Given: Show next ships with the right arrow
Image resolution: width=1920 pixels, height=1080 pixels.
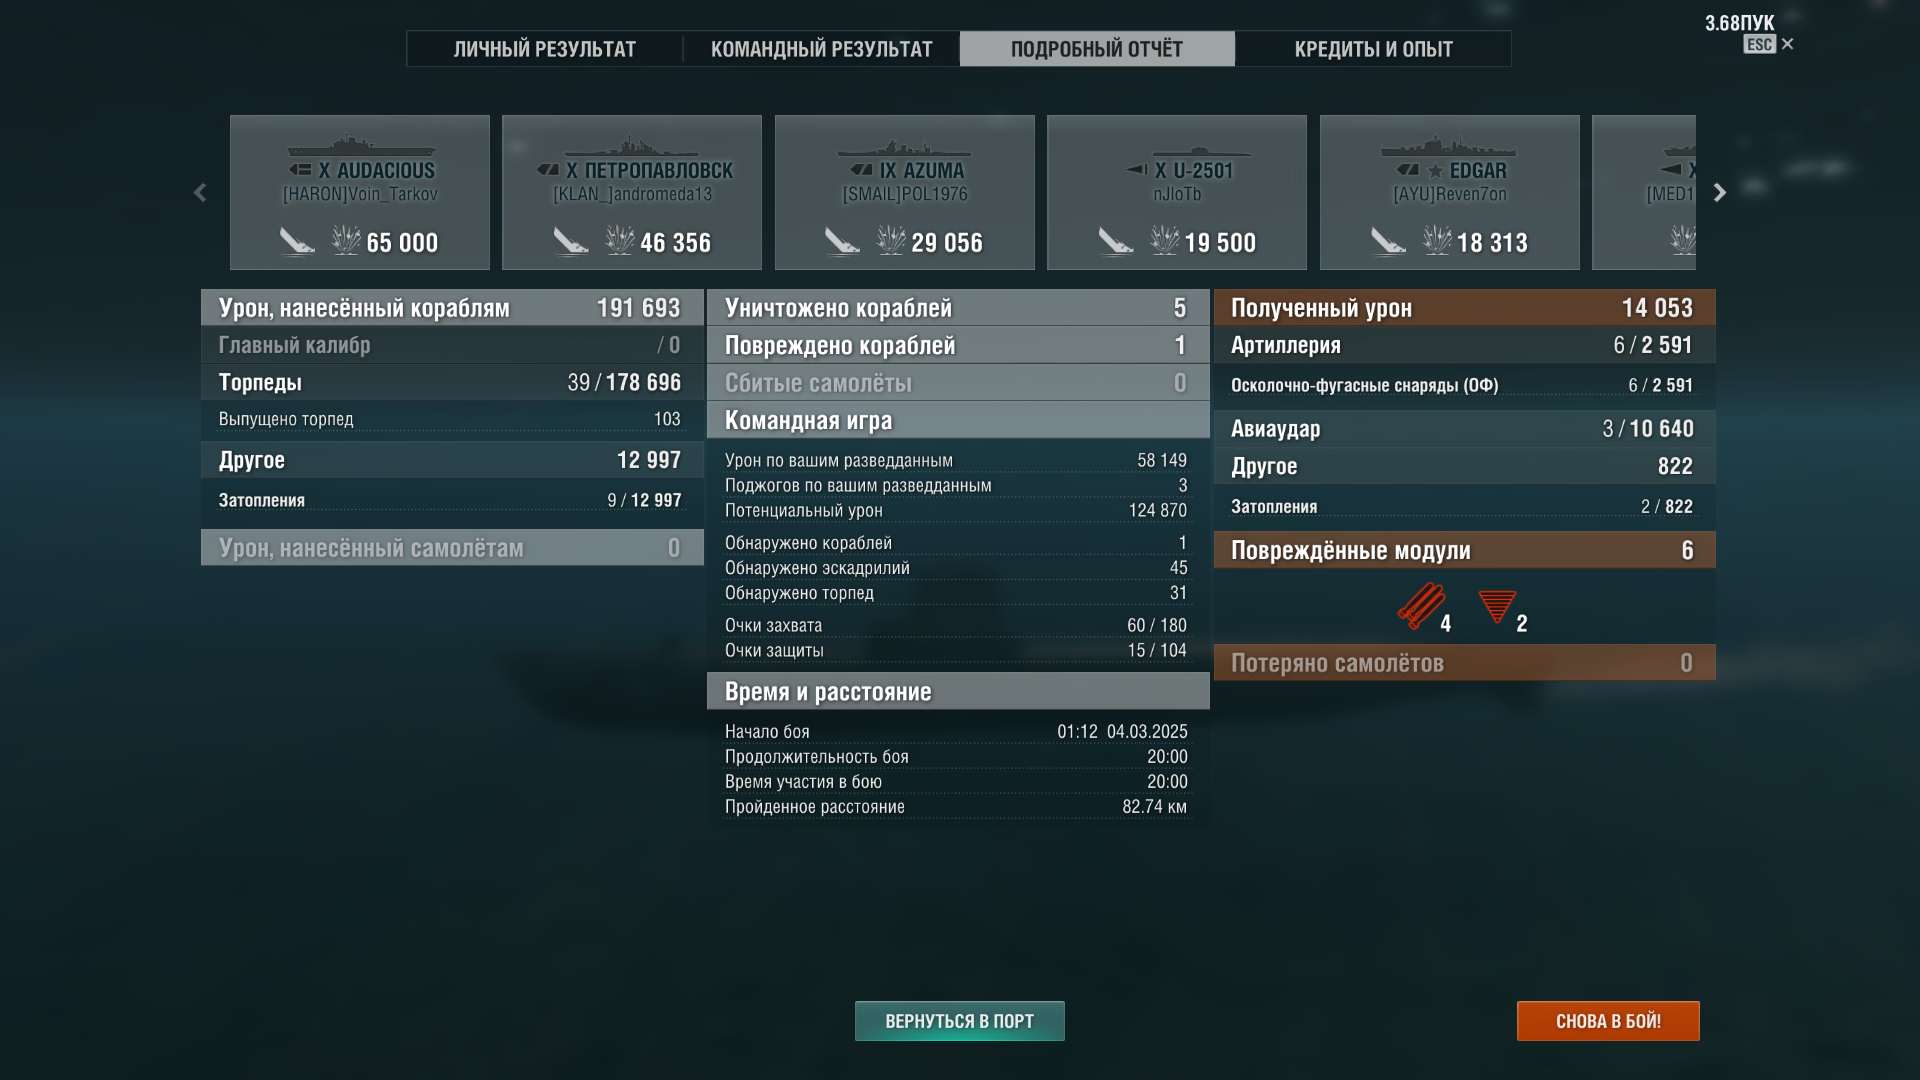Looking at the screenshot, I should point(1720,192).
